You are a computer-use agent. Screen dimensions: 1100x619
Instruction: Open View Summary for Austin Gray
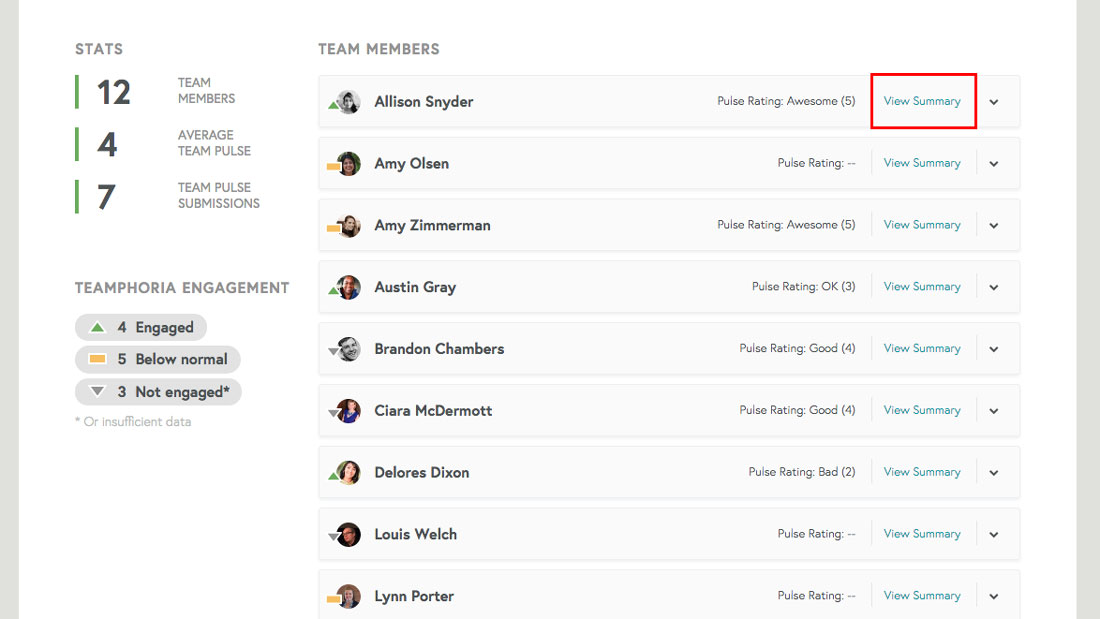922,287
